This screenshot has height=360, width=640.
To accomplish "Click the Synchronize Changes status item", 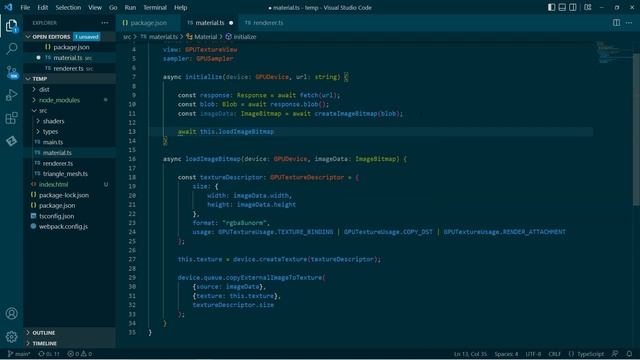I will pyautogui.click(x=49, y=354).
